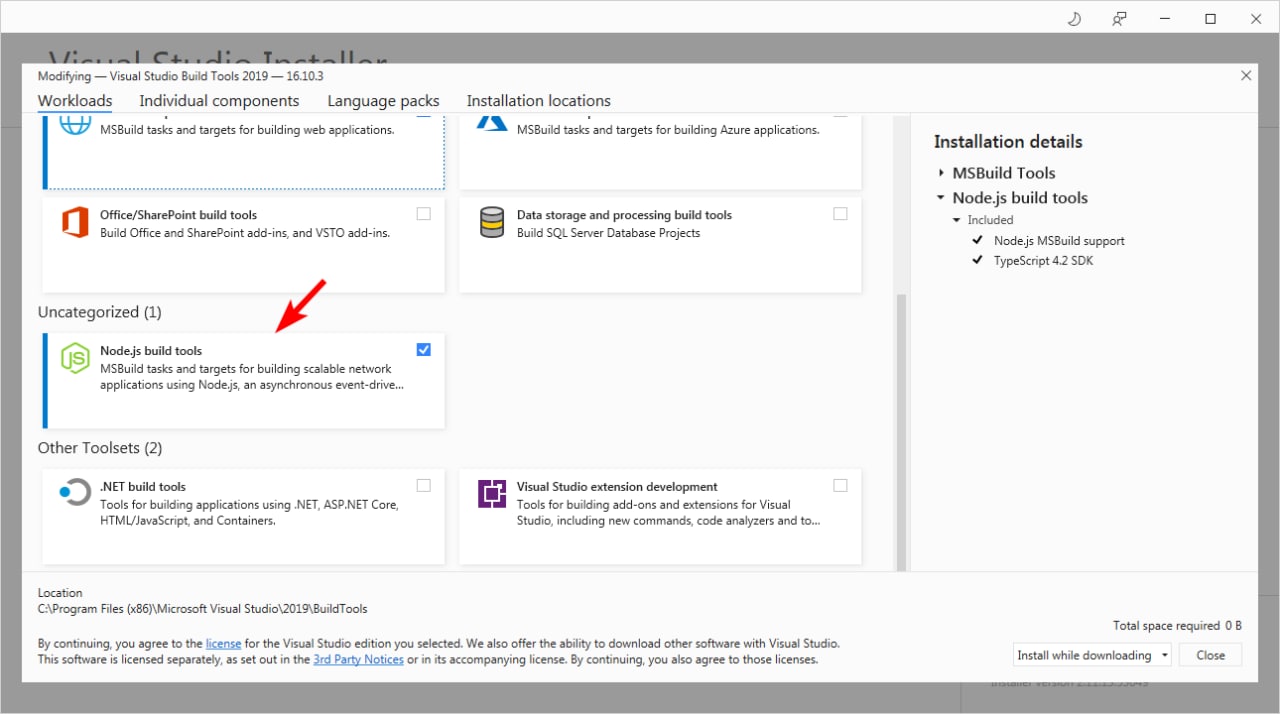Expand MSBuild Tools in Installation details
The image size is (1280, 714).
941,173
